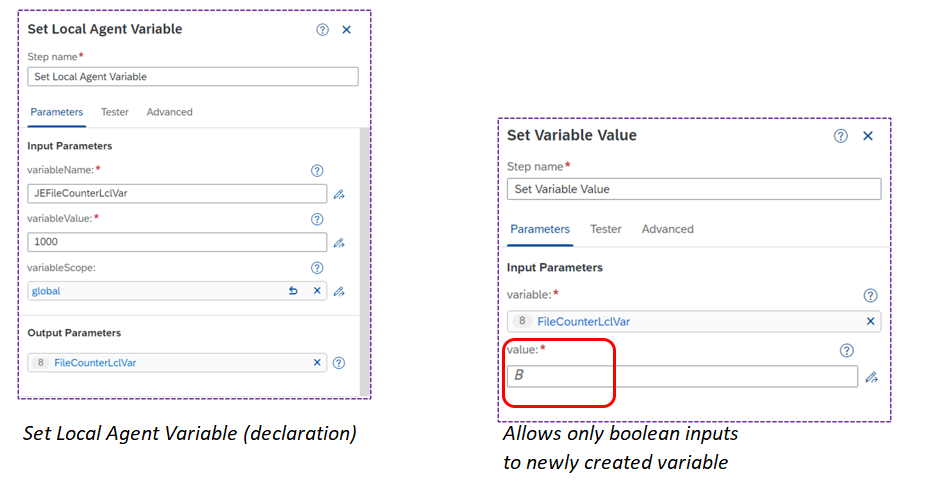Close the Set Local Agent Variable panel
The image size is (929, 498).
coord(347,30)
